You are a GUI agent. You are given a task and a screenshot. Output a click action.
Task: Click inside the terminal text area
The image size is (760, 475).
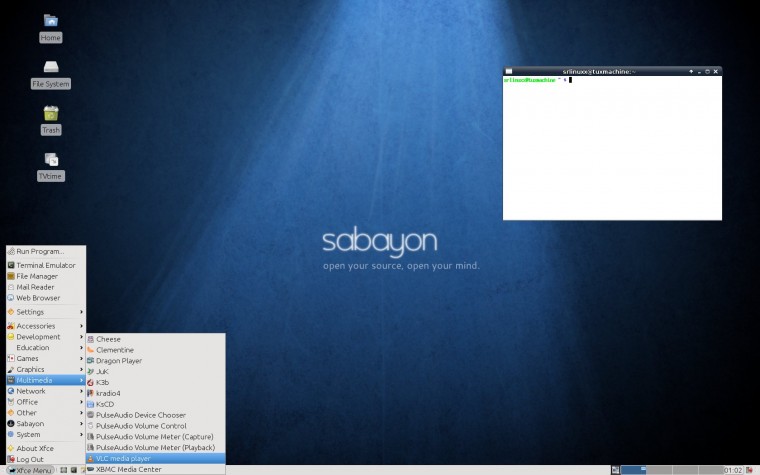tap(612, 148)
